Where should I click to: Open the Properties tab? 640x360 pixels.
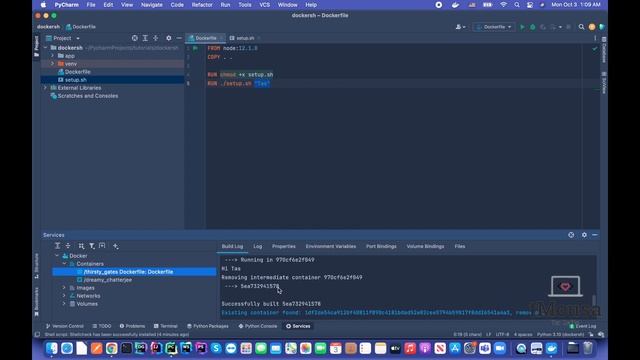[284, 247]
